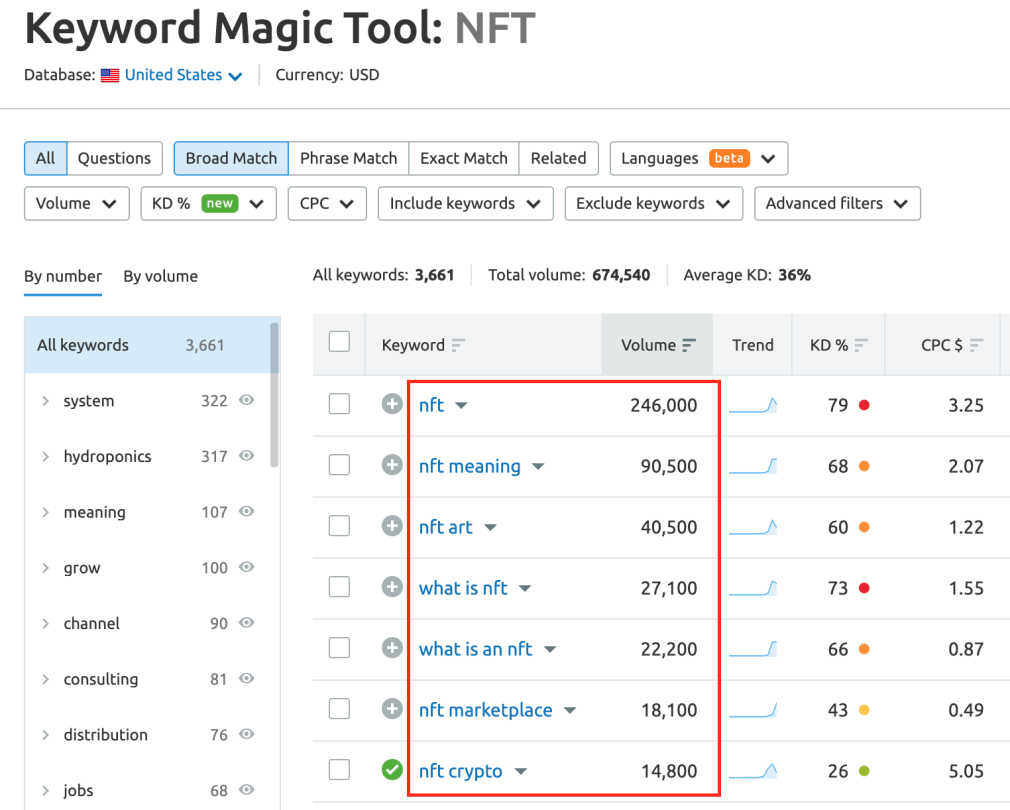View trend sparkline for 'what is an nft'
The width and height of the screenshot is (1010, 810).
pos(753,649)
